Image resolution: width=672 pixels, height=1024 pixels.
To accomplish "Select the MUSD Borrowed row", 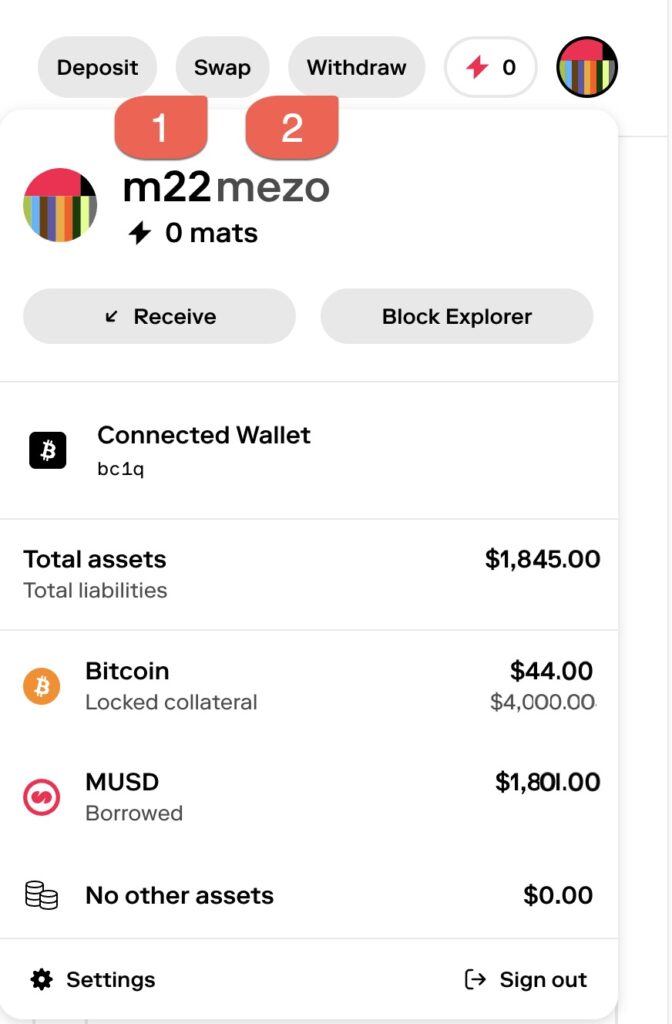I will point(308,797).
